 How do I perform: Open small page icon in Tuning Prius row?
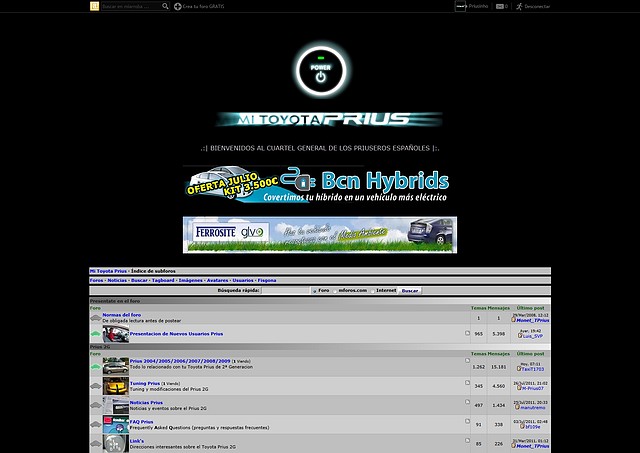click(x=467, y=382)
